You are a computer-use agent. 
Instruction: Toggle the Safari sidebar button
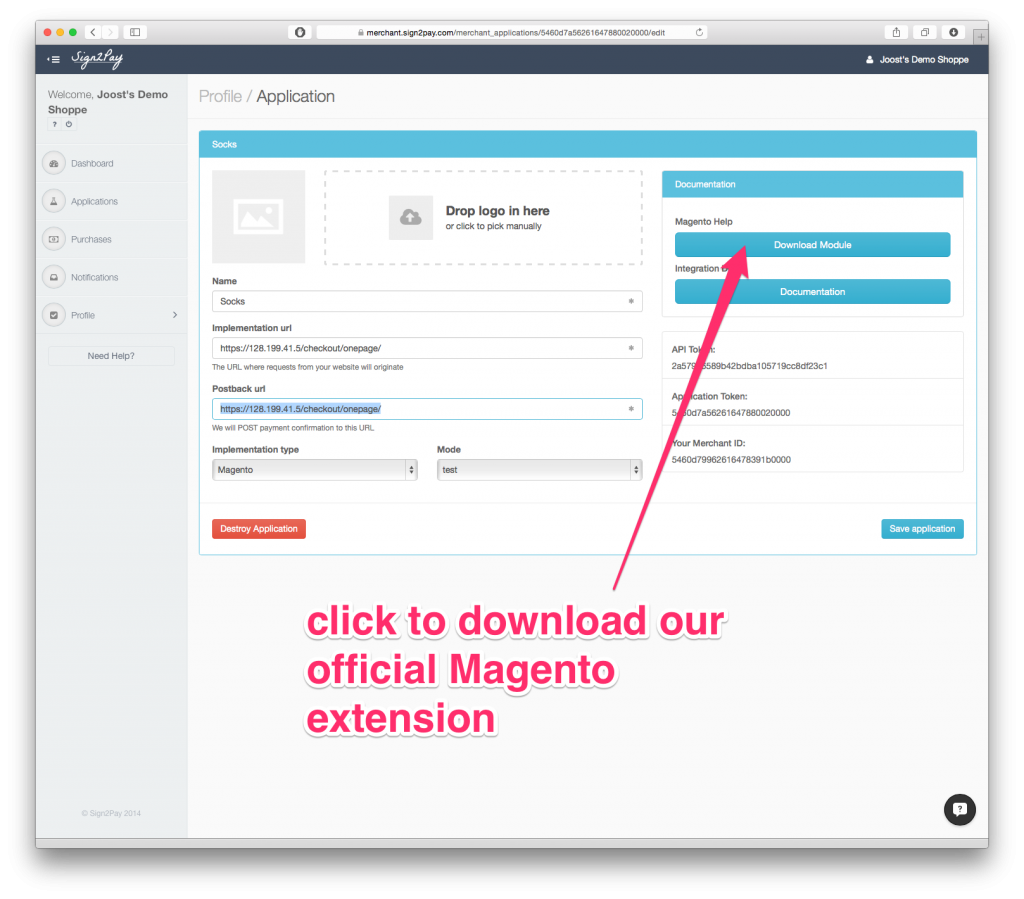pyautogui.click(x=135, y=32)
